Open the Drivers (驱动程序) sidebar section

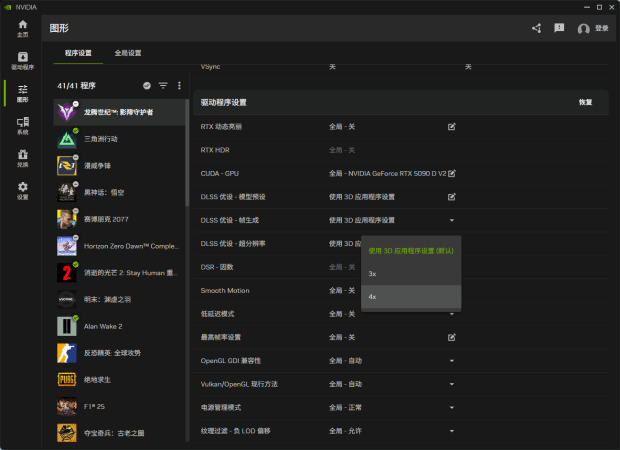pos(23,61)
